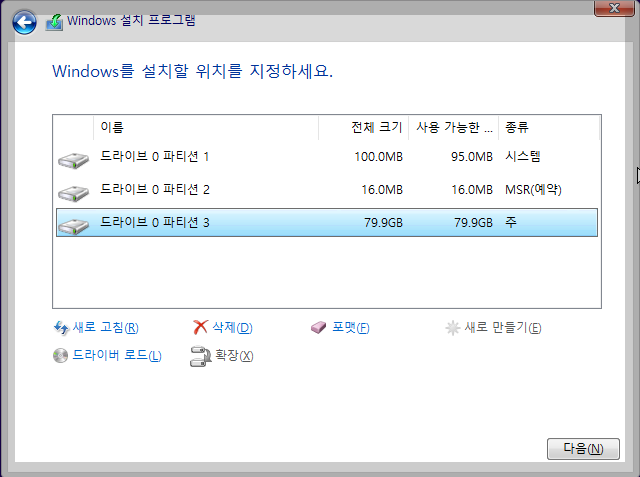Screen dimensions: 640x477
Task: Open 드라이버 로드(L) link
Action: pyautogui.click(x=117, y=355)
